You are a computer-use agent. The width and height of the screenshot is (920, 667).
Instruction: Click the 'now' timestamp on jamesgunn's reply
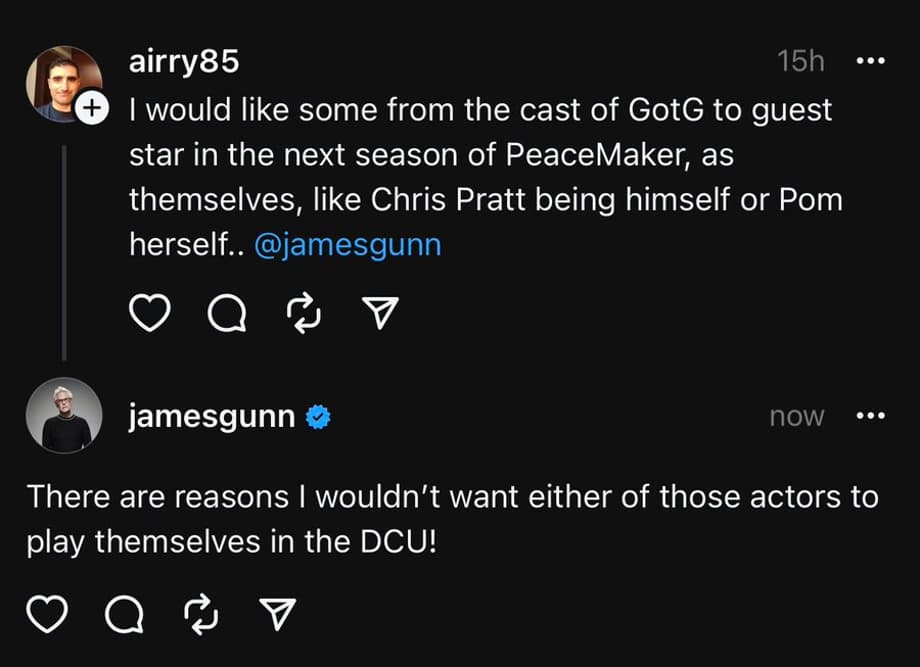[x=796, y=417]
